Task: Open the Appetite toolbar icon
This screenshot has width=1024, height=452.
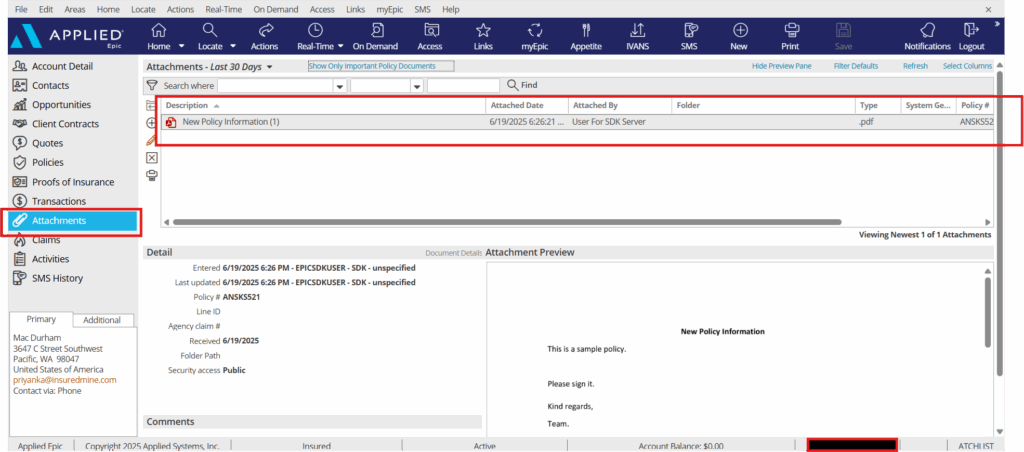Action: click(x=586, y=30)
